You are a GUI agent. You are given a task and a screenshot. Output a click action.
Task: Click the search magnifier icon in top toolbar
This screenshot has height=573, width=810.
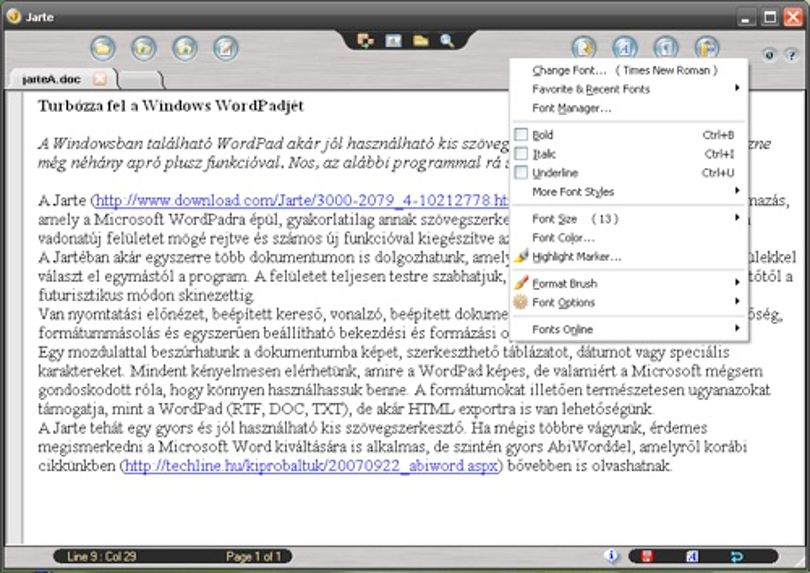pos(447,40)
